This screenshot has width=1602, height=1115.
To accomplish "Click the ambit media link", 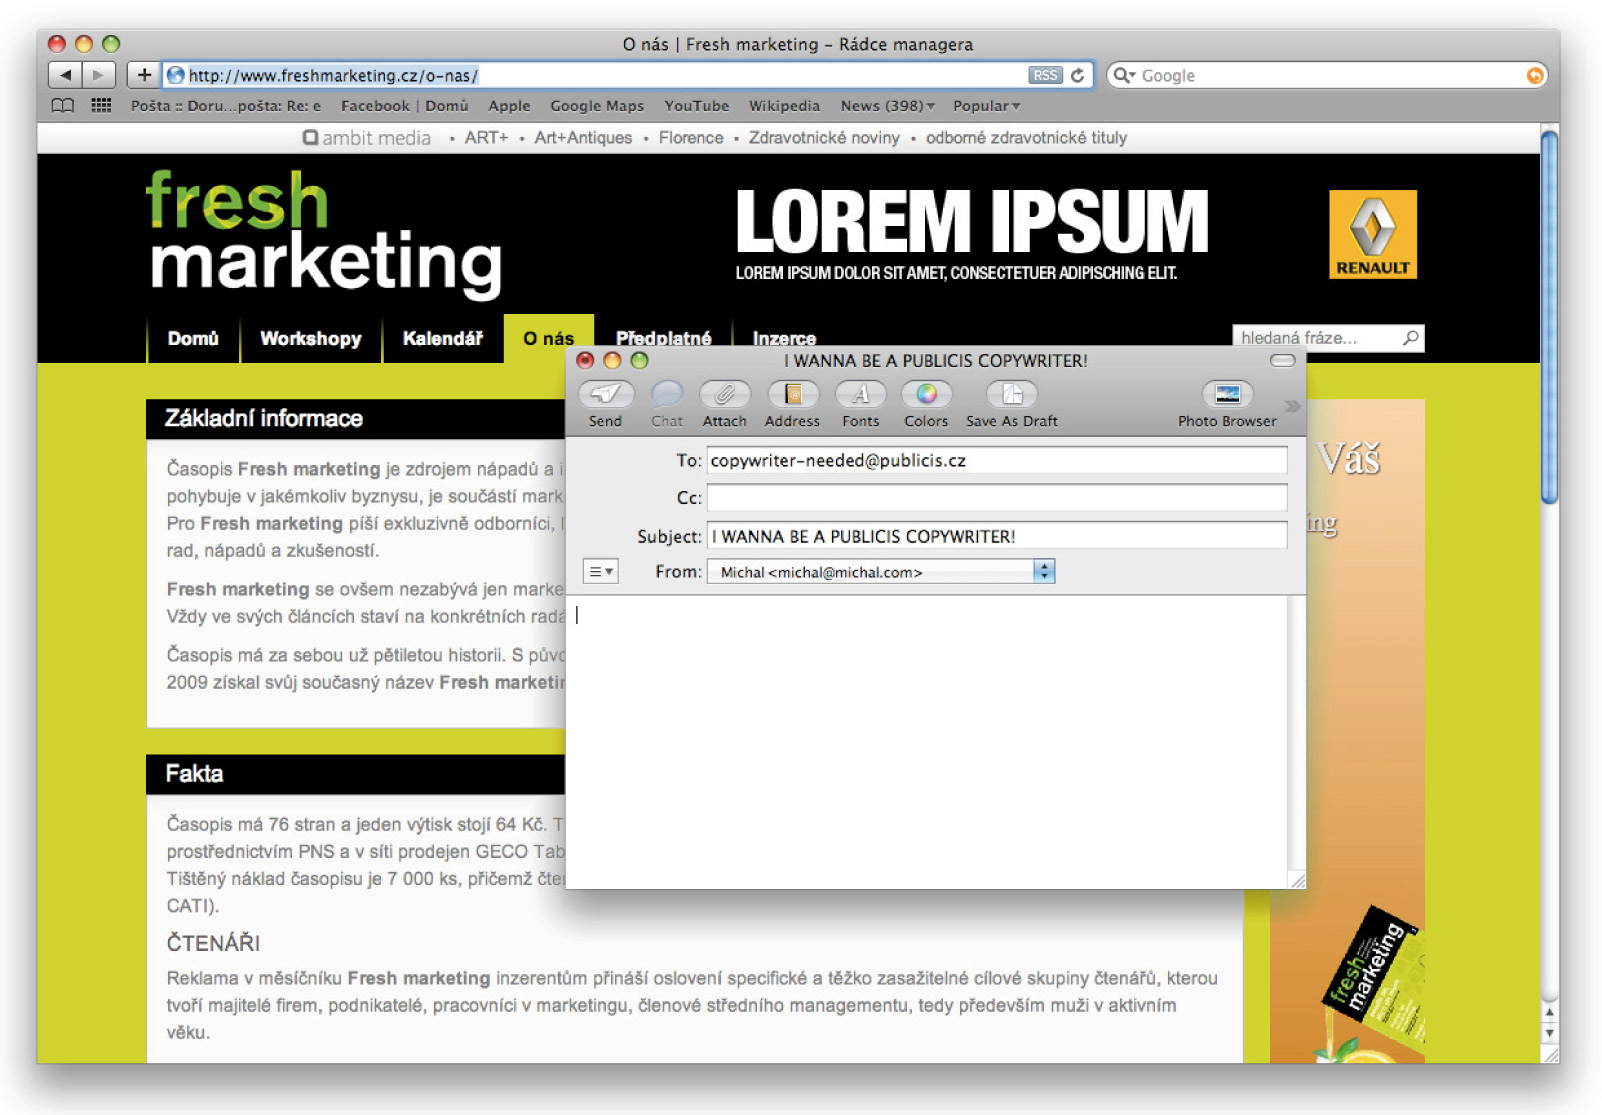I will point(367,138).
